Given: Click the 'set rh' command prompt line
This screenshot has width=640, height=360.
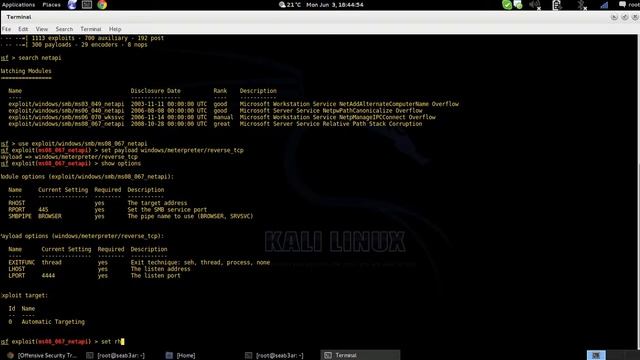Looking at the screenshot, I should coord(62,341).
